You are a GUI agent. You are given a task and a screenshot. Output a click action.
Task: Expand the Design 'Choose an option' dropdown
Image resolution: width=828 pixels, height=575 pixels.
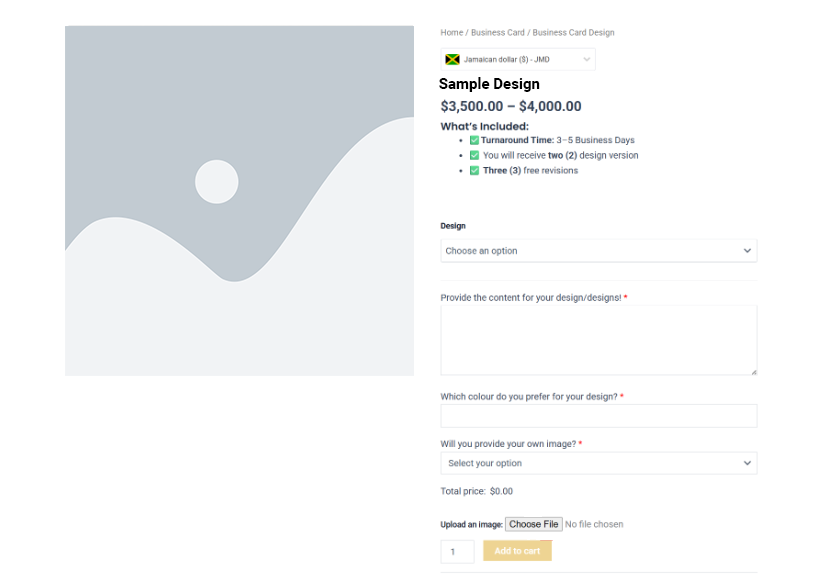[598, 251]
